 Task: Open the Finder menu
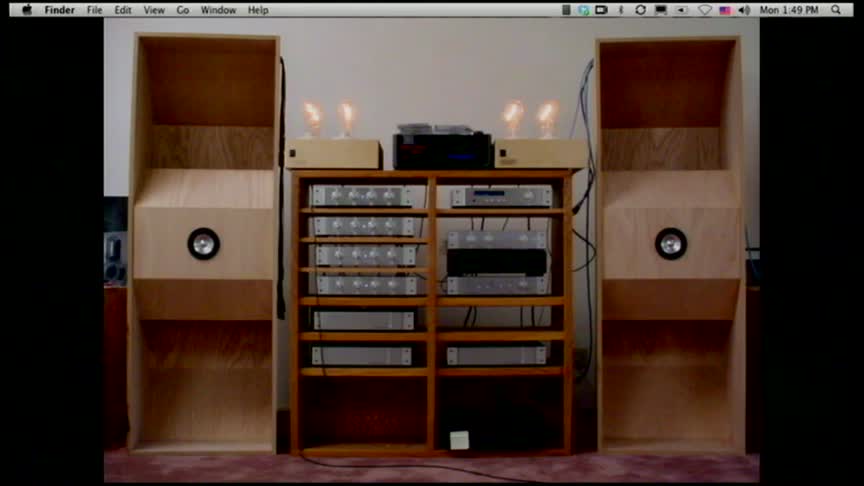coord(60,10)
